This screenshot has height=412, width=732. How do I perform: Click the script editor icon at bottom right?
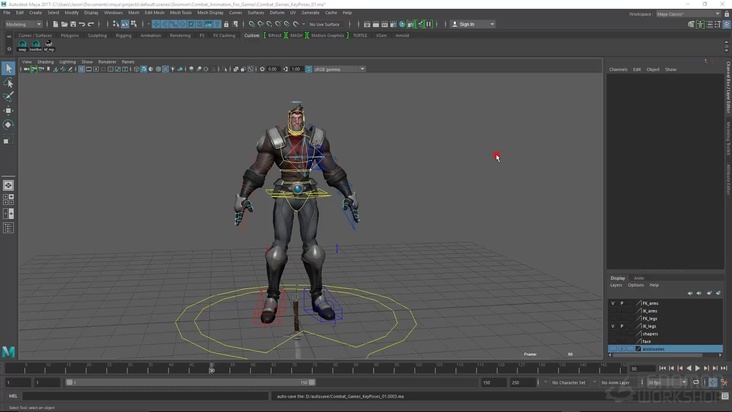725,396
